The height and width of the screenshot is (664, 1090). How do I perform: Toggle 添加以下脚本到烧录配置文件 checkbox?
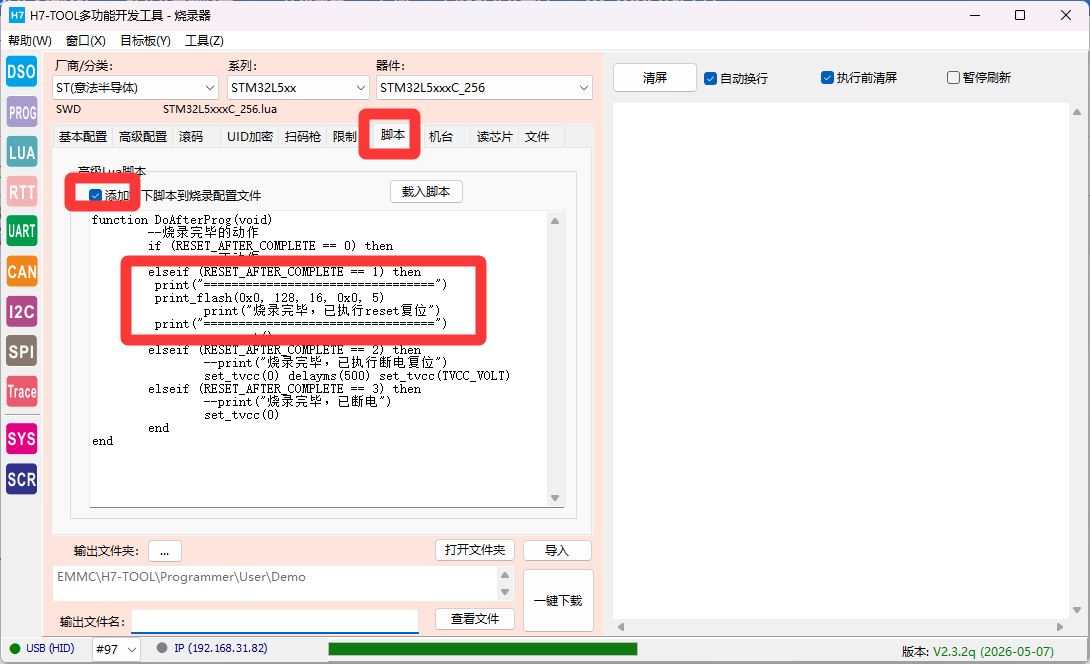point(96,195)
